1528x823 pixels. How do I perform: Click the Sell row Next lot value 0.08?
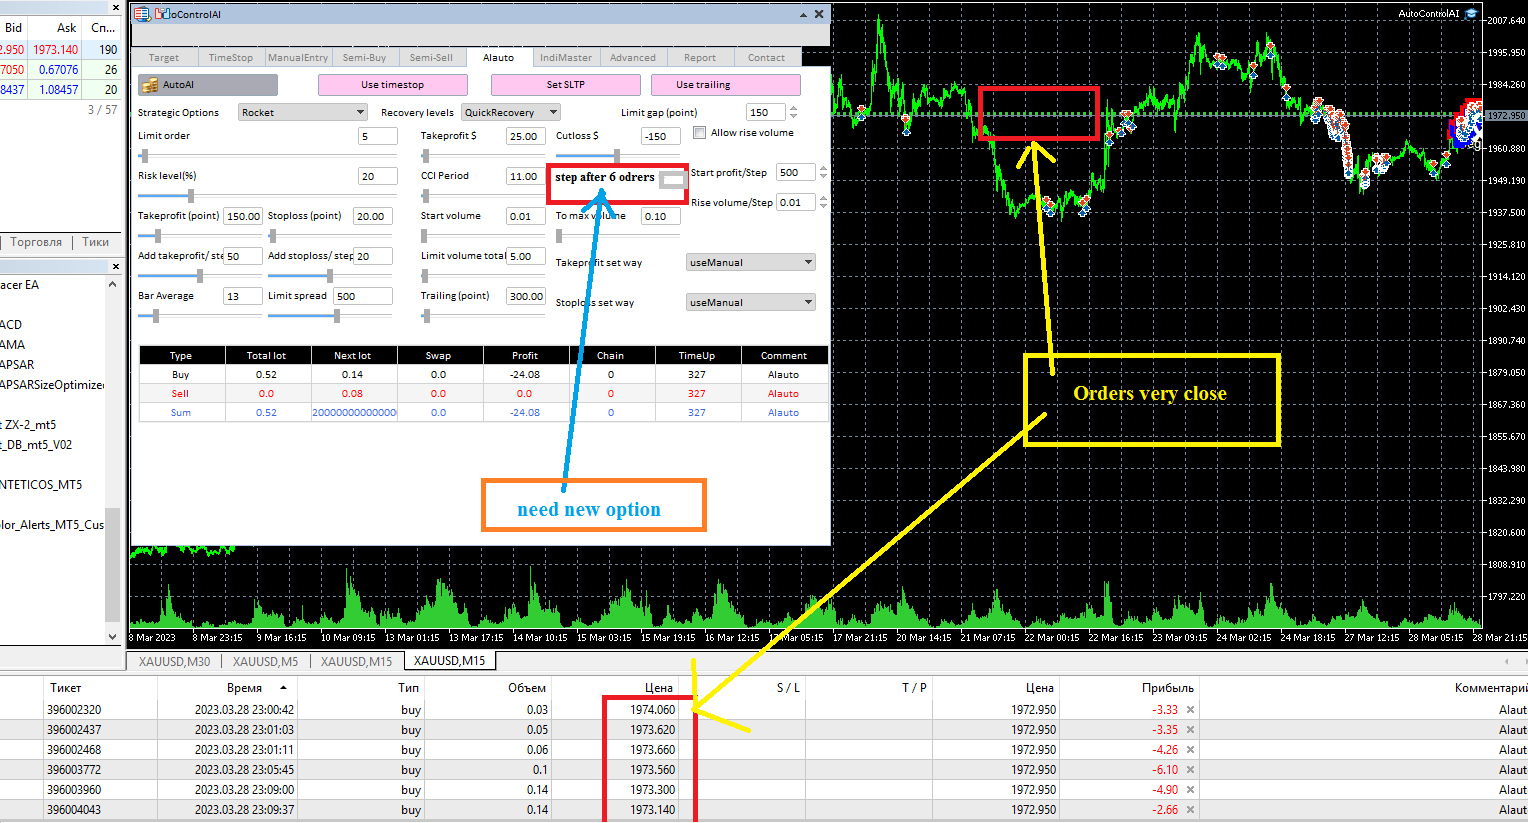(352, 394)
